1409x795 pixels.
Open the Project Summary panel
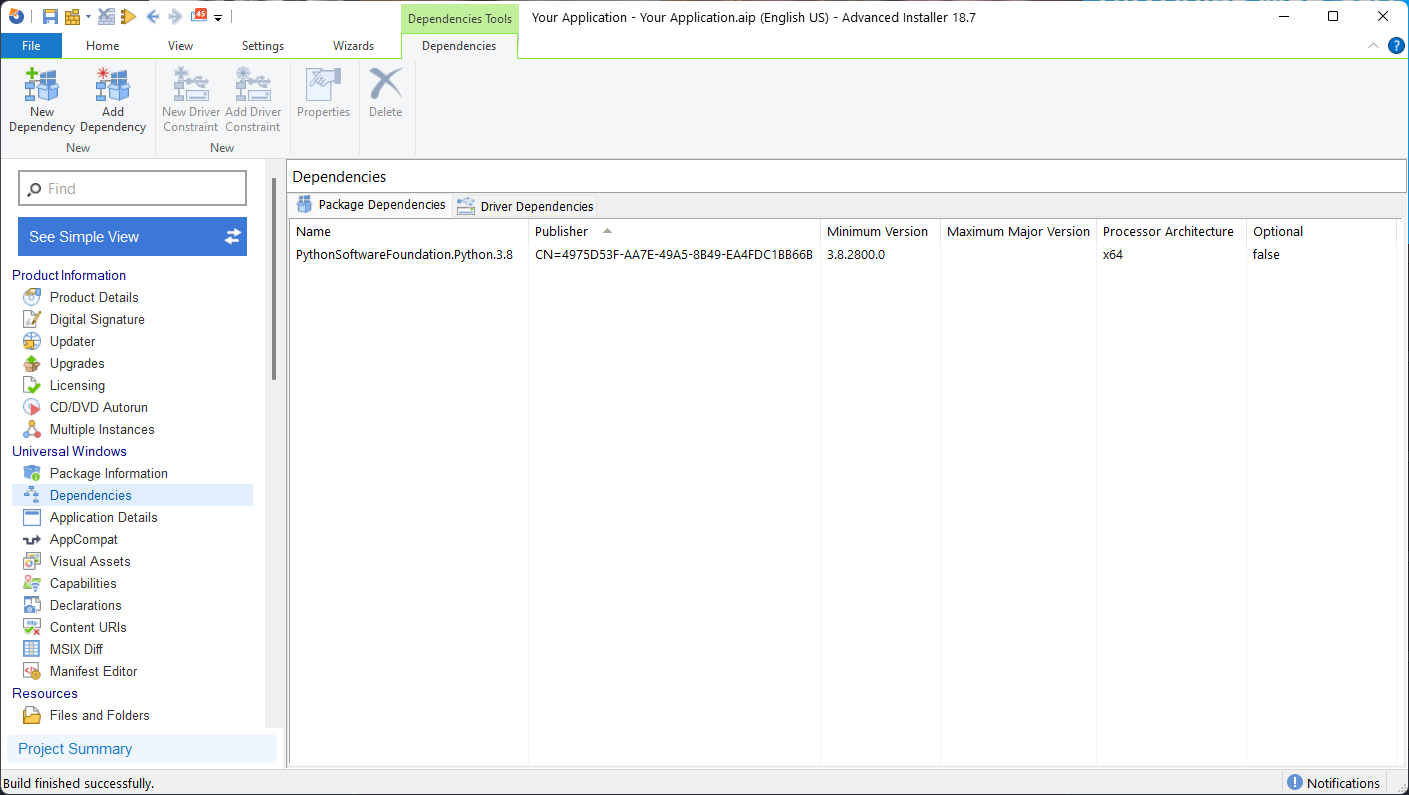pos(142,749)
